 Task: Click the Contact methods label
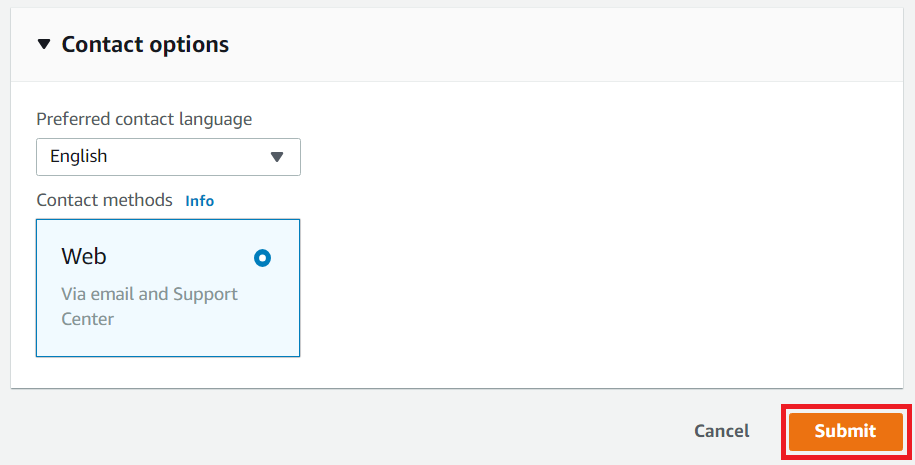pos(104,200)
